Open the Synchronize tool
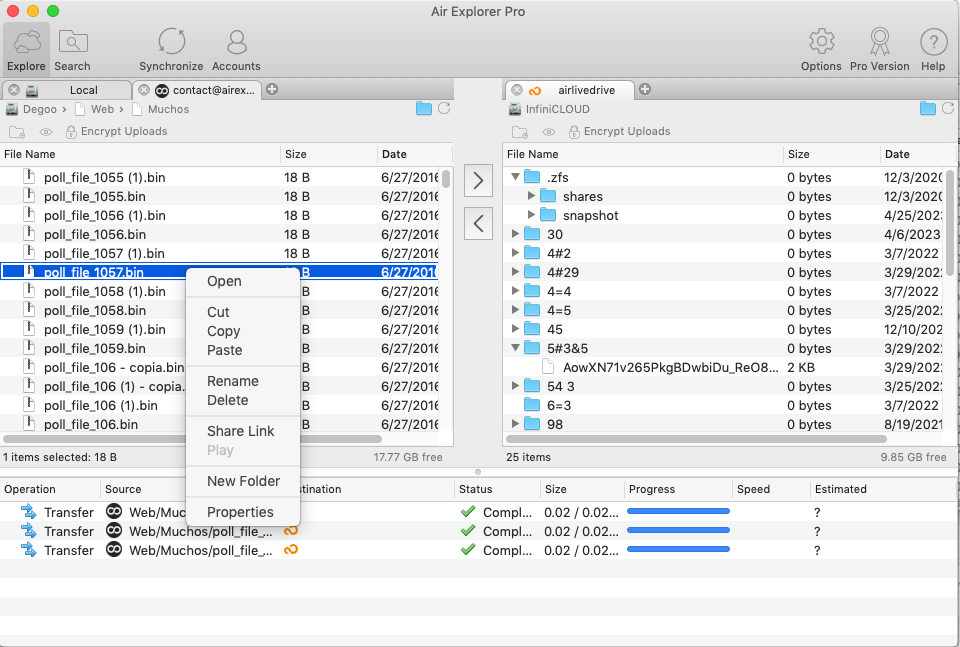The width and height of the screenshot is (960, 647). point(171,50)
